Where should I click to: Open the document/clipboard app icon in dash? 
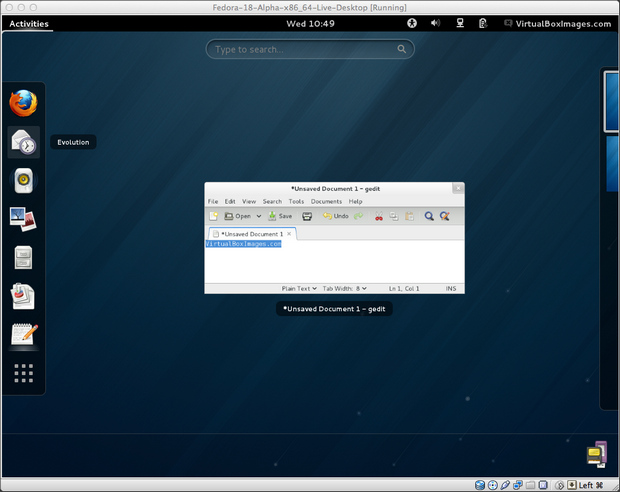point(23,296)
